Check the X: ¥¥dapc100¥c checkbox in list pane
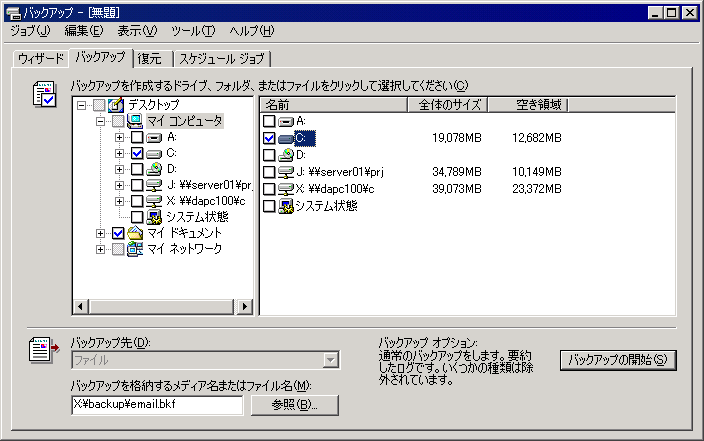Screen dimensions: 704x441 coord(269,189)
